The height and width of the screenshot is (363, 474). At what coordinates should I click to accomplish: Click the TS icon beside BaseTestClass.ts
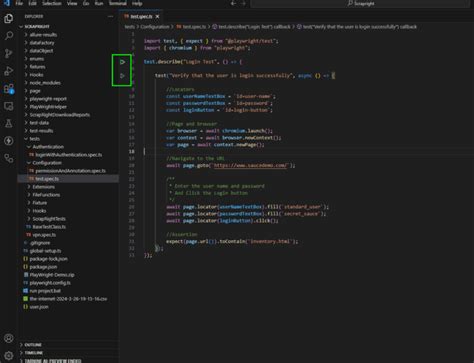pos(28,227)
